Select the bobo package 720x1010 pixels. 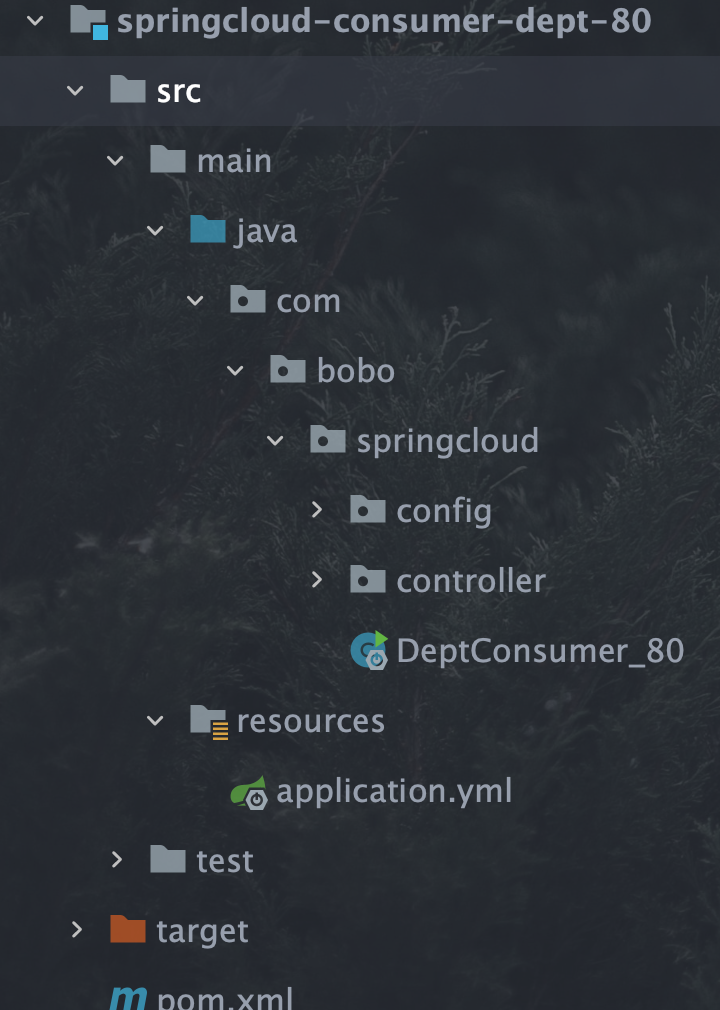(356, 371)
